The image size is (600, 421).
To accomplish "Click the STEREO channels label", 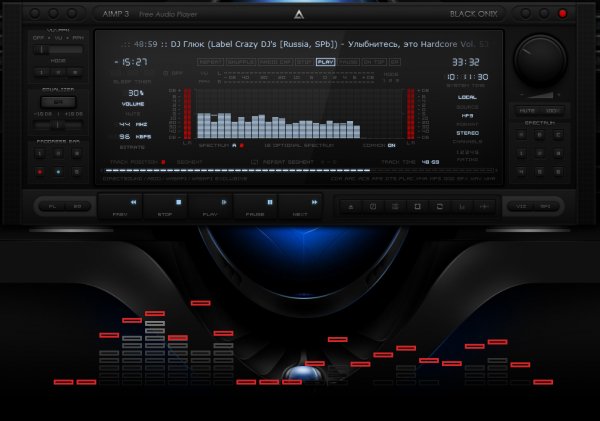I will (x=467, y=133).
